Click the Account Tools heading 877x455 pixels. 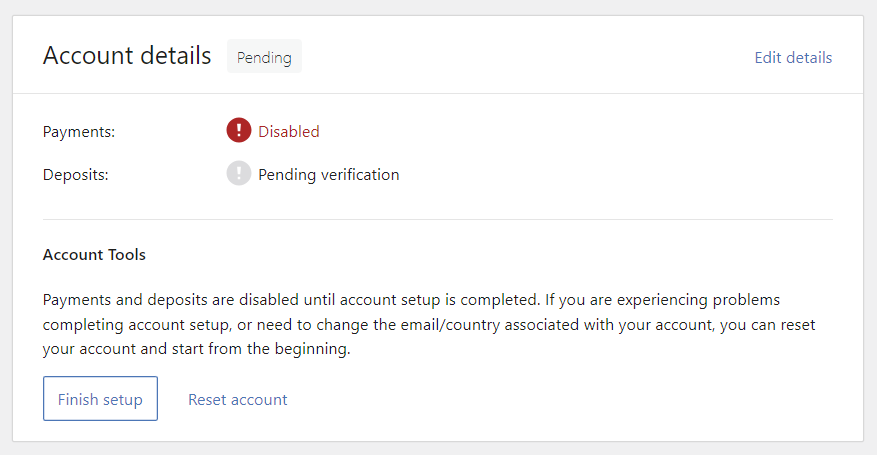(94, 255)
